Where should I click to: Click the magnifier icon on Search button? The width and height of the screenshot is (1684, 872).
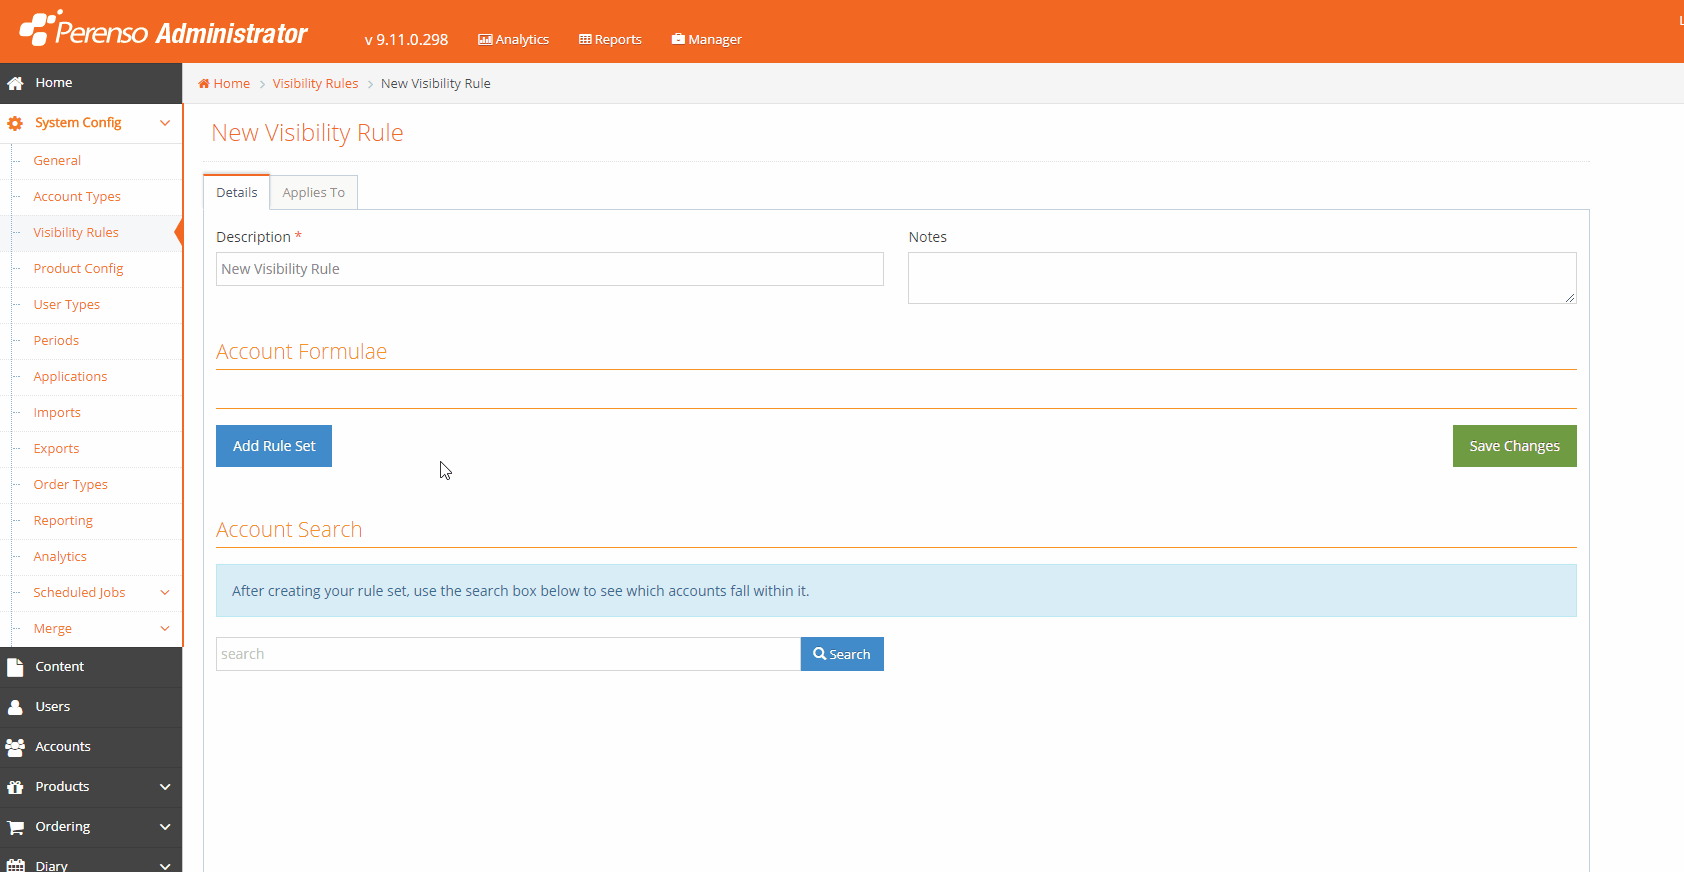[x=819, y=654]
